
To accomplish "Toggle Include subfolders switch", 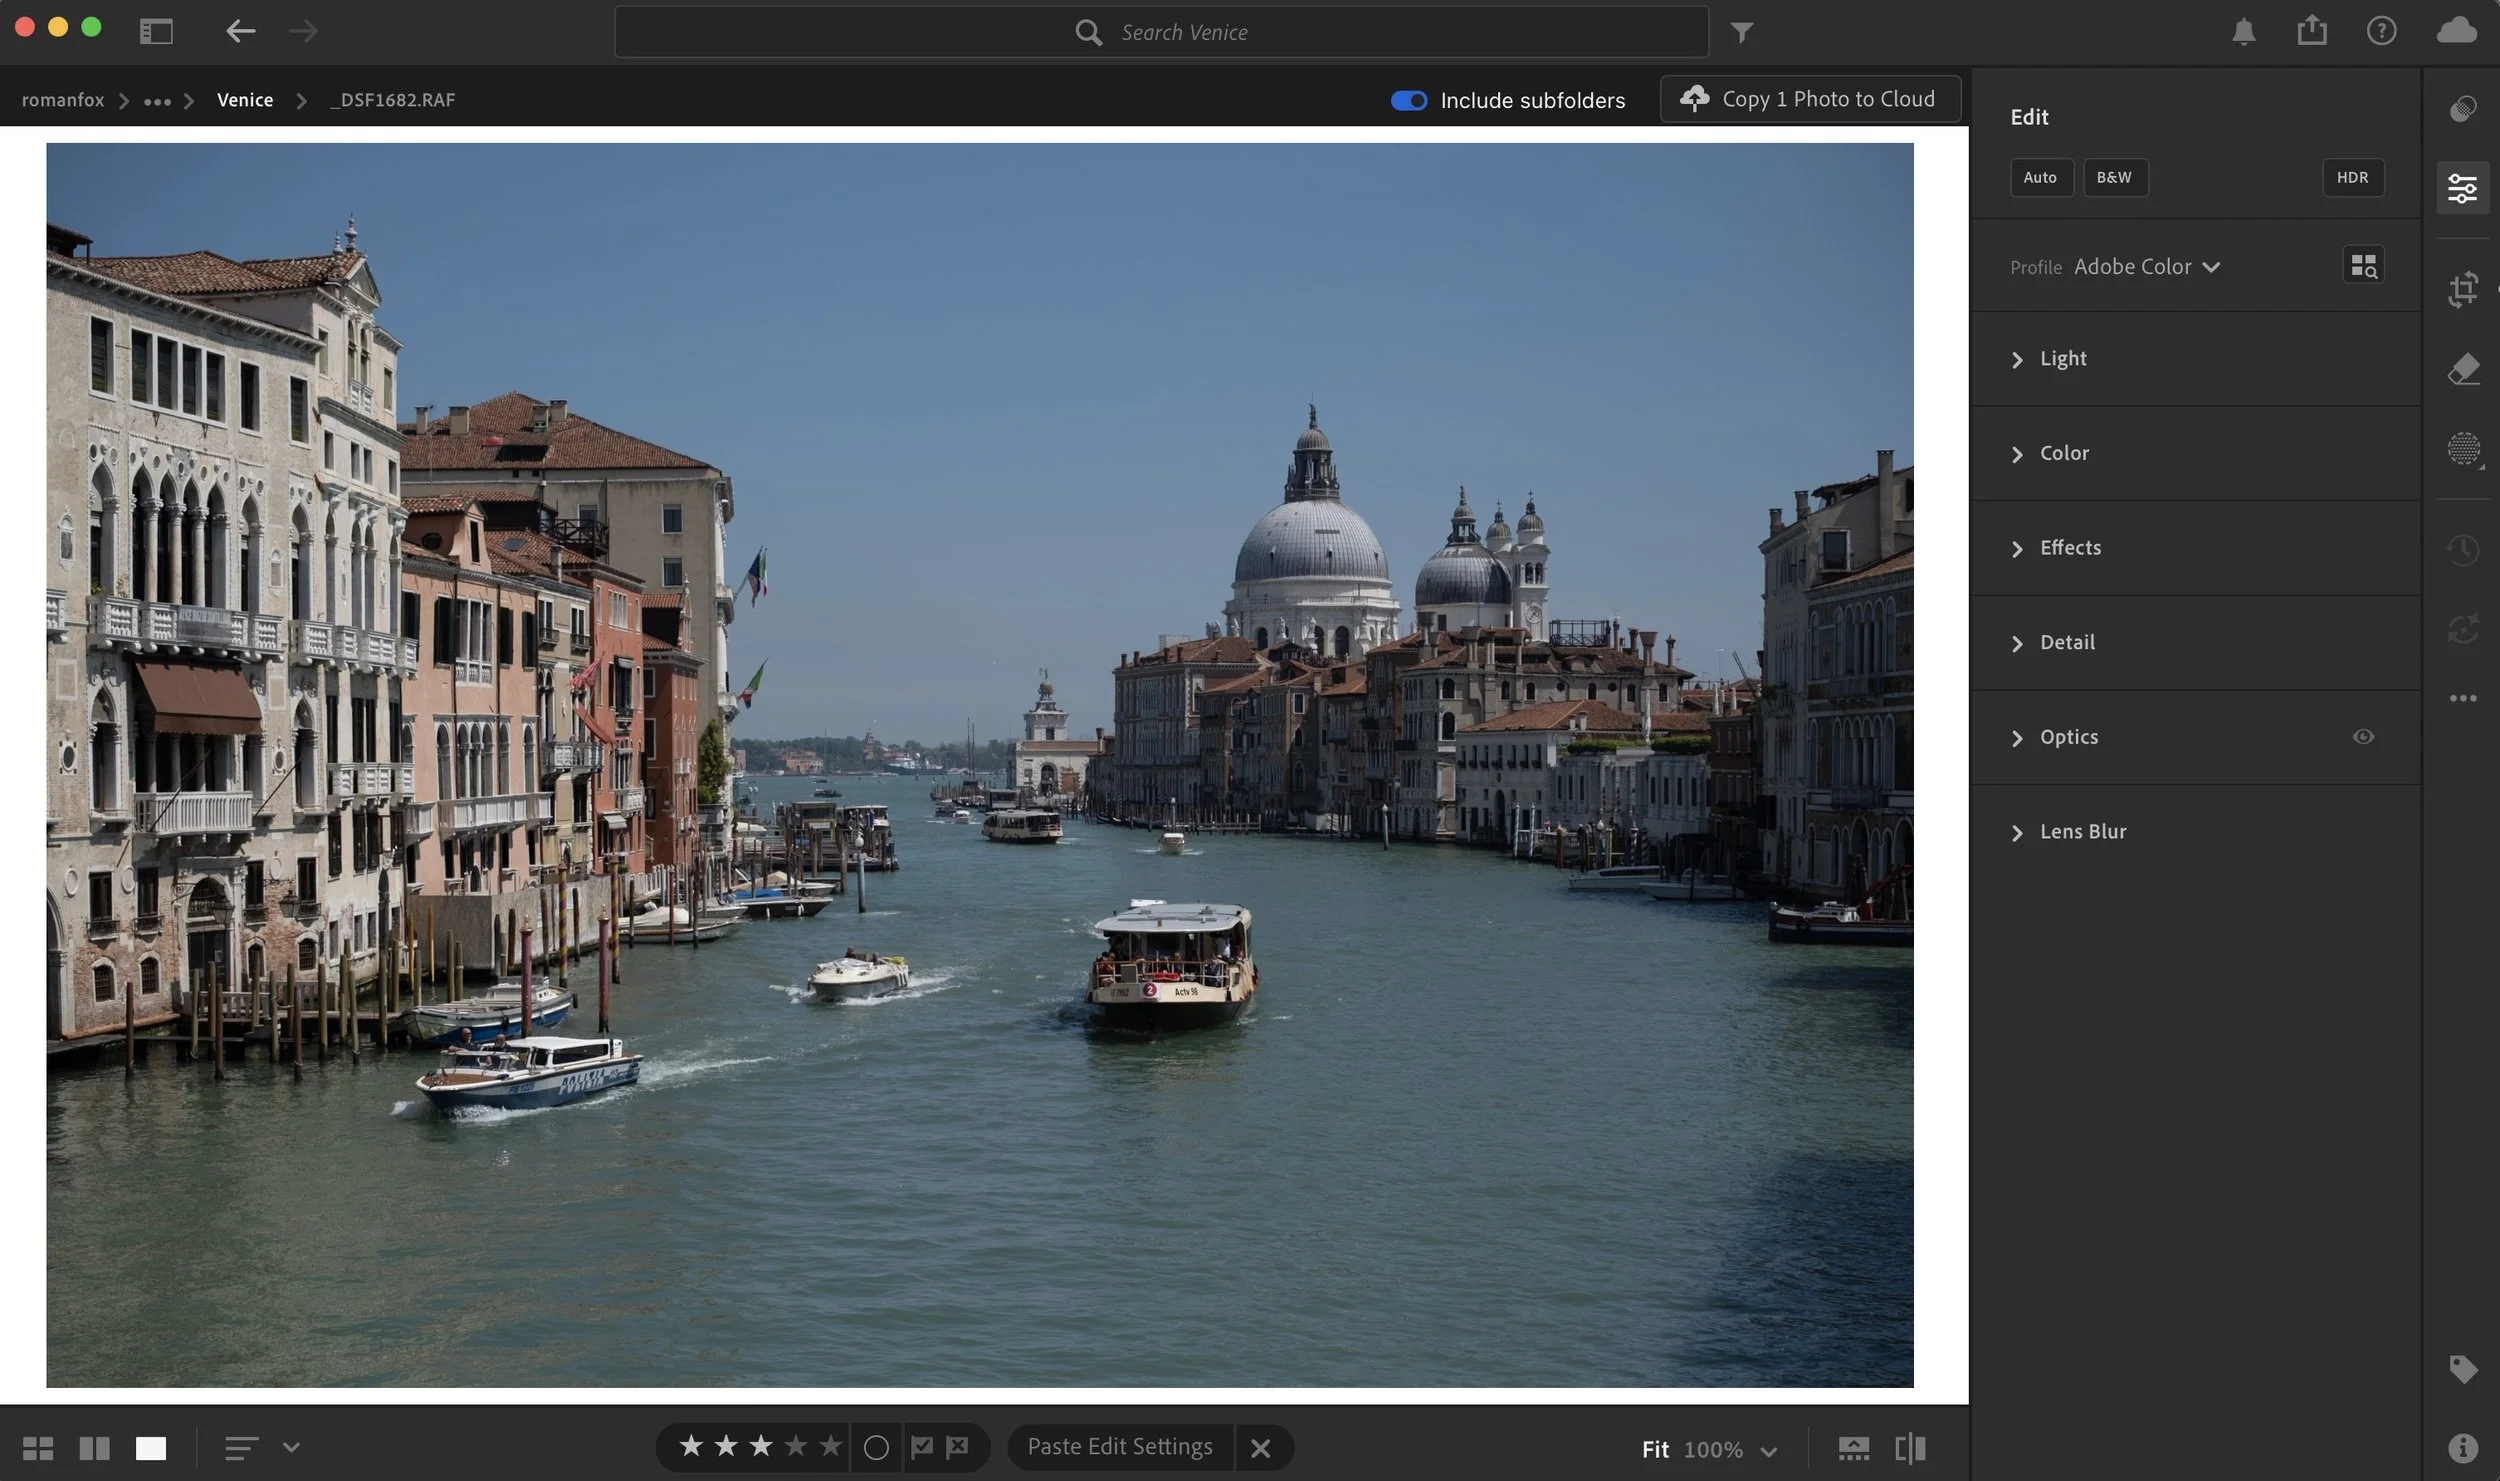I will [x=1408, y=100].
